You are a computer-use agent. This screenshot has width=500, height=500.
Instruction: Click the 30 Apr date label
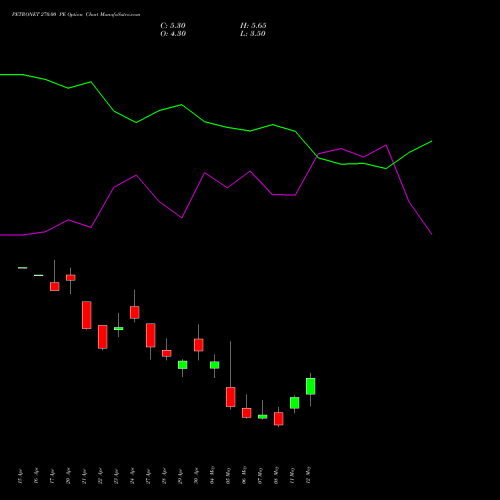pos(196,476)
